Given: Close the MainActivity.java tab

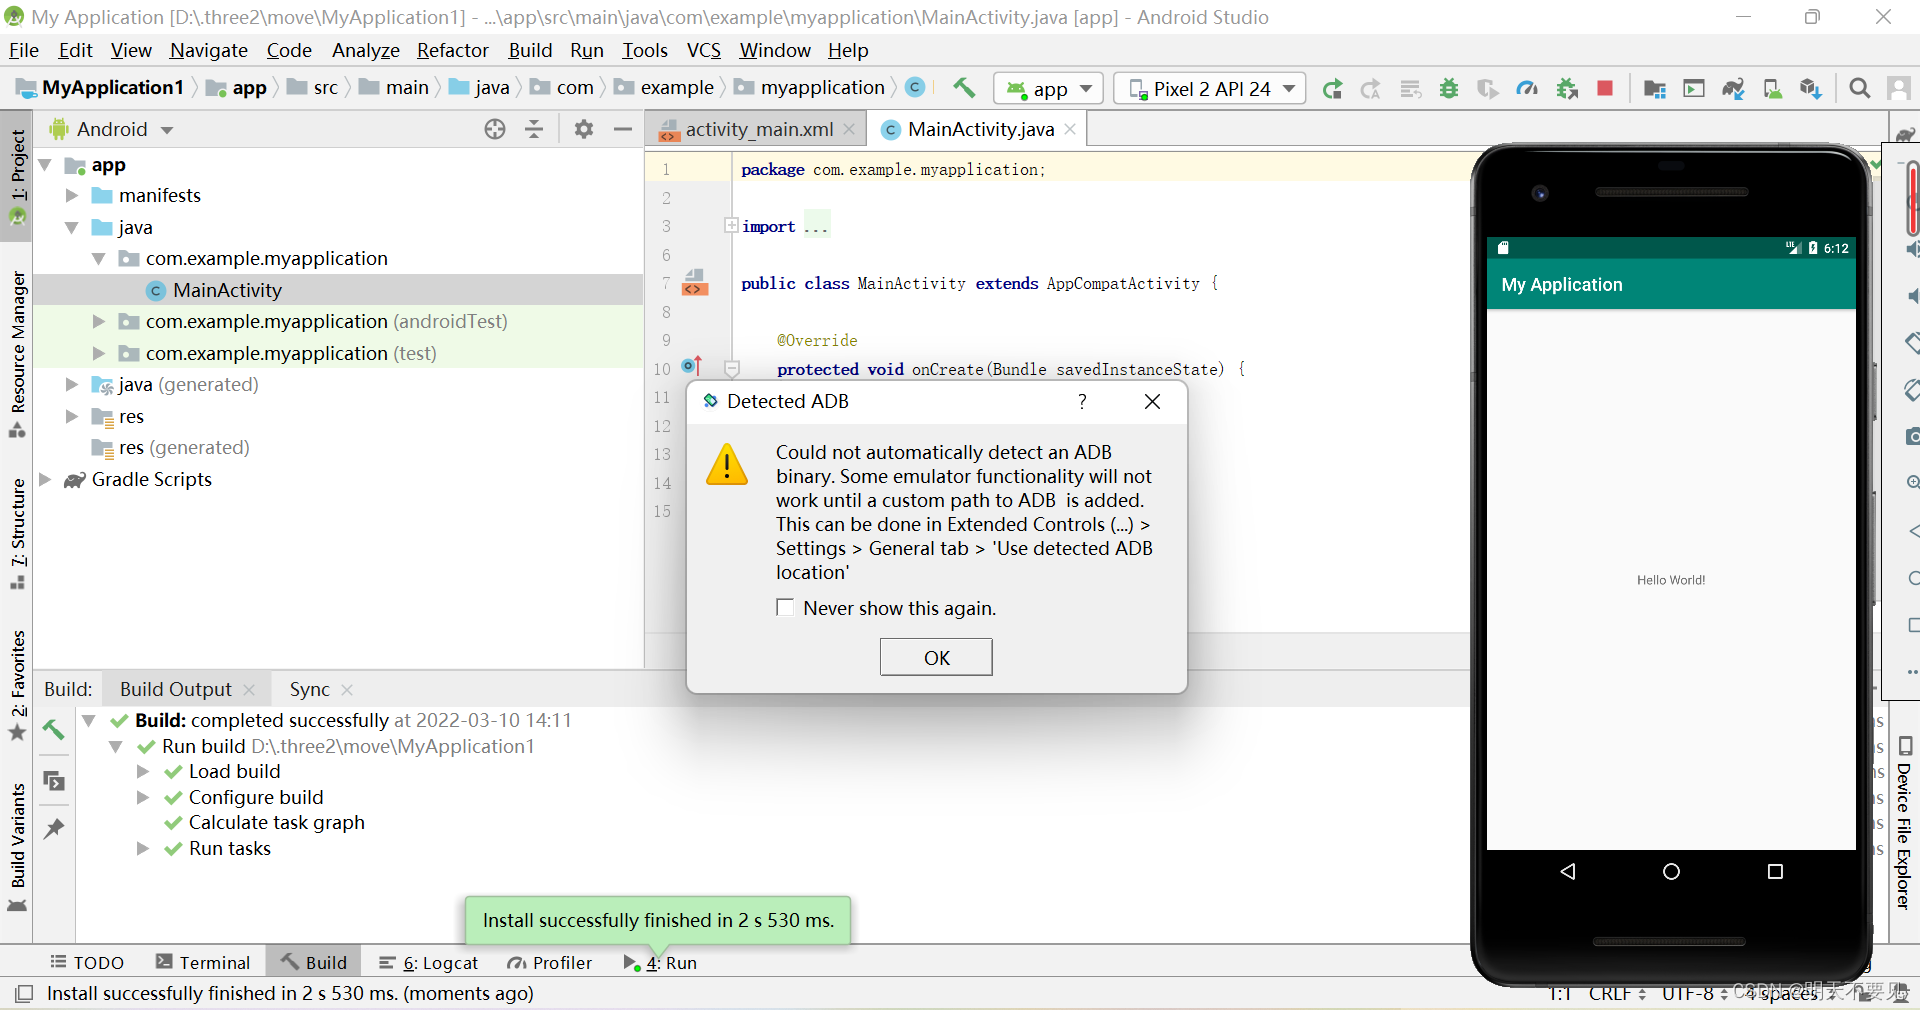Looking at the screenshot, I should point(1070,129).
